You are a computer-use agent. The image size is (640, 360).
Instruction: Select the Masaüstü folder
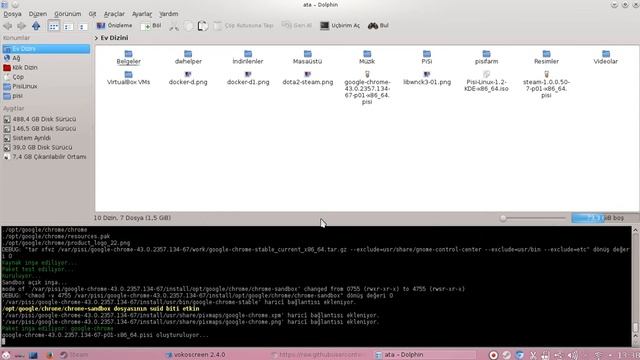307,57
